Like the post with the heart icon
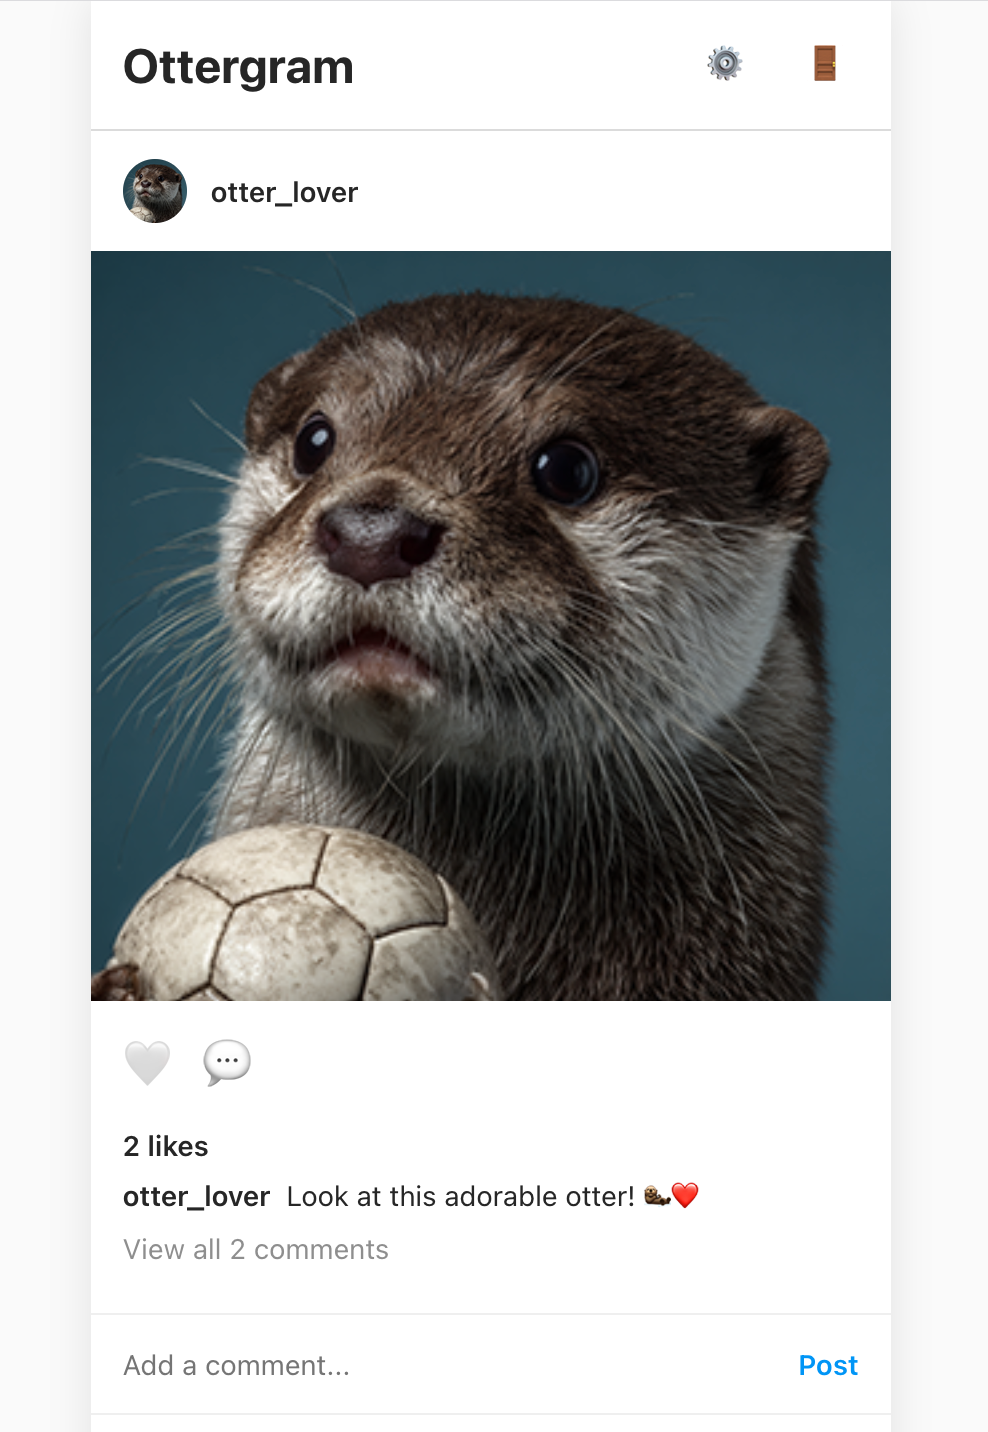 (147, 1062)
